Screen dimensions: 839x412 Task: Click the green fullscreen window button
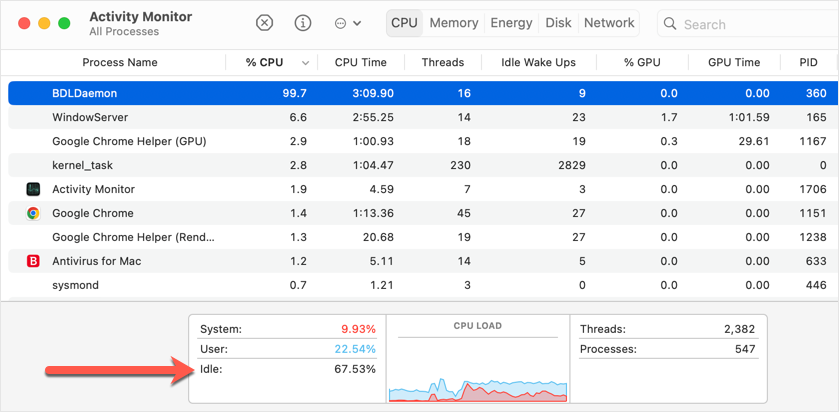coord(64,23)
